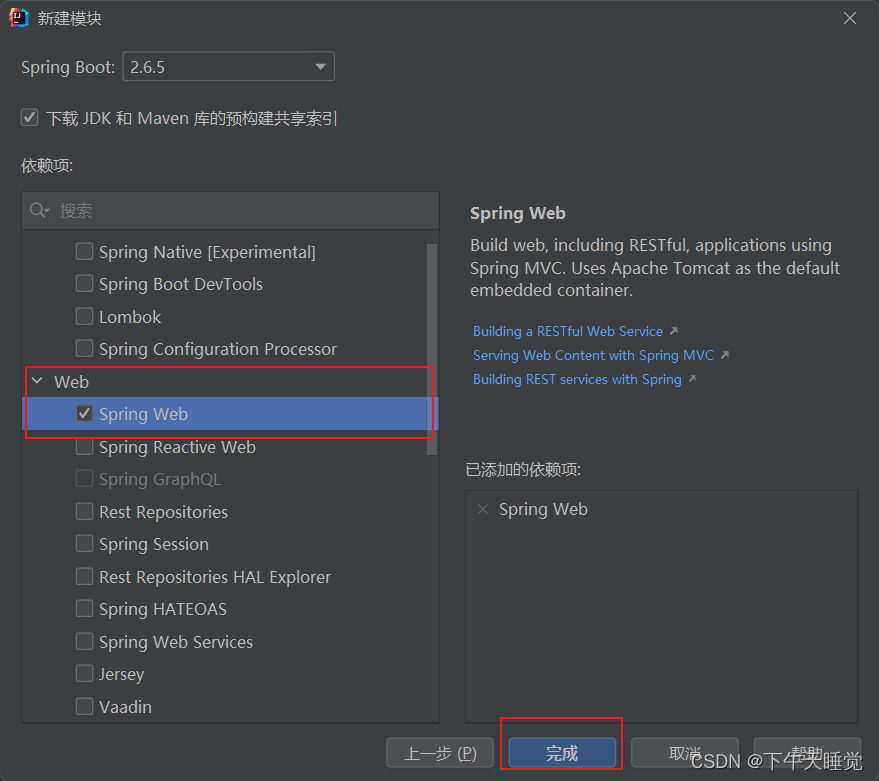Uncheck the Spring Web checkbox
Viewport: 879px width, 781px height.
point(84,414)
